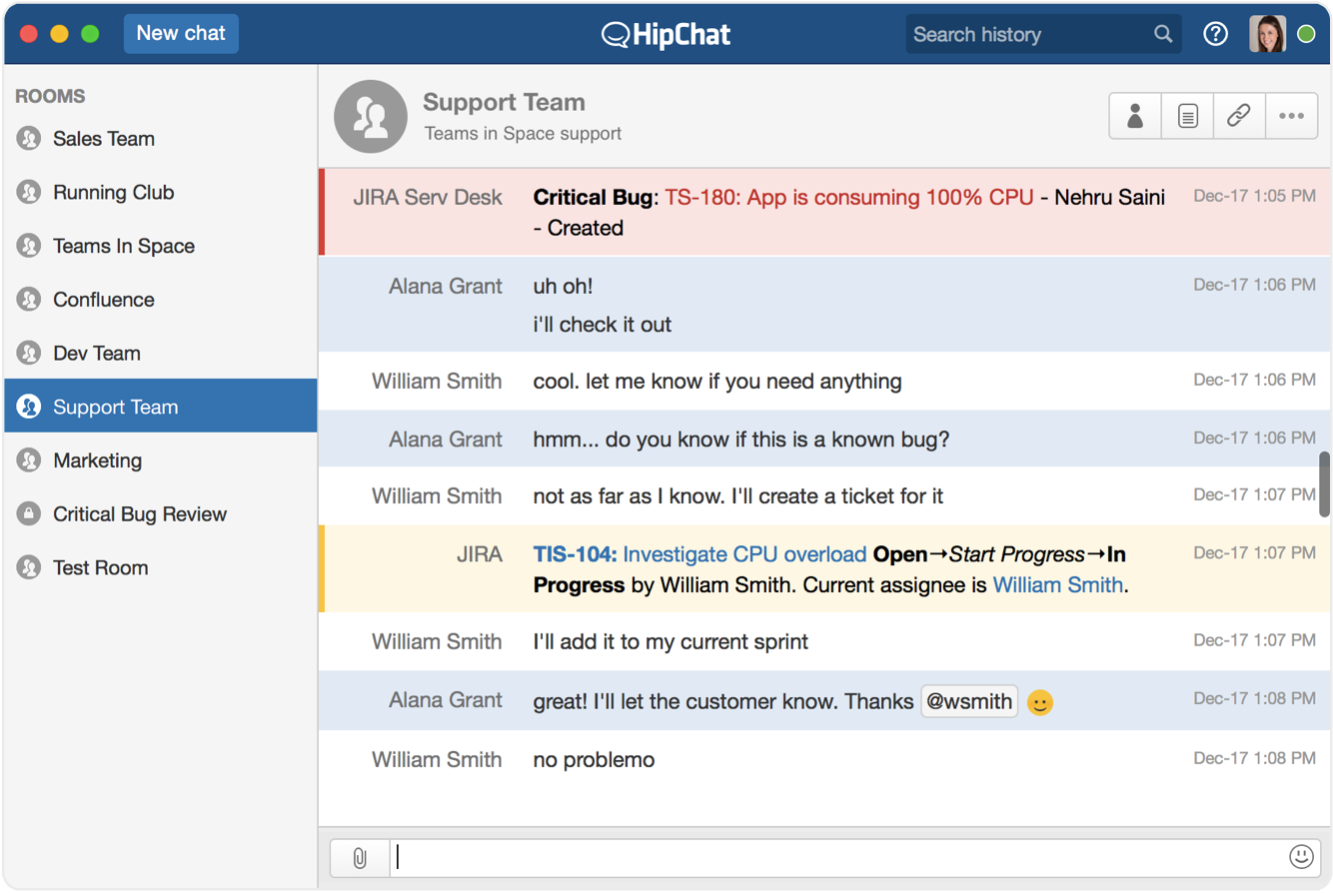
Task: Select the Support Team room in sidebar
Action: pos(160,406)
